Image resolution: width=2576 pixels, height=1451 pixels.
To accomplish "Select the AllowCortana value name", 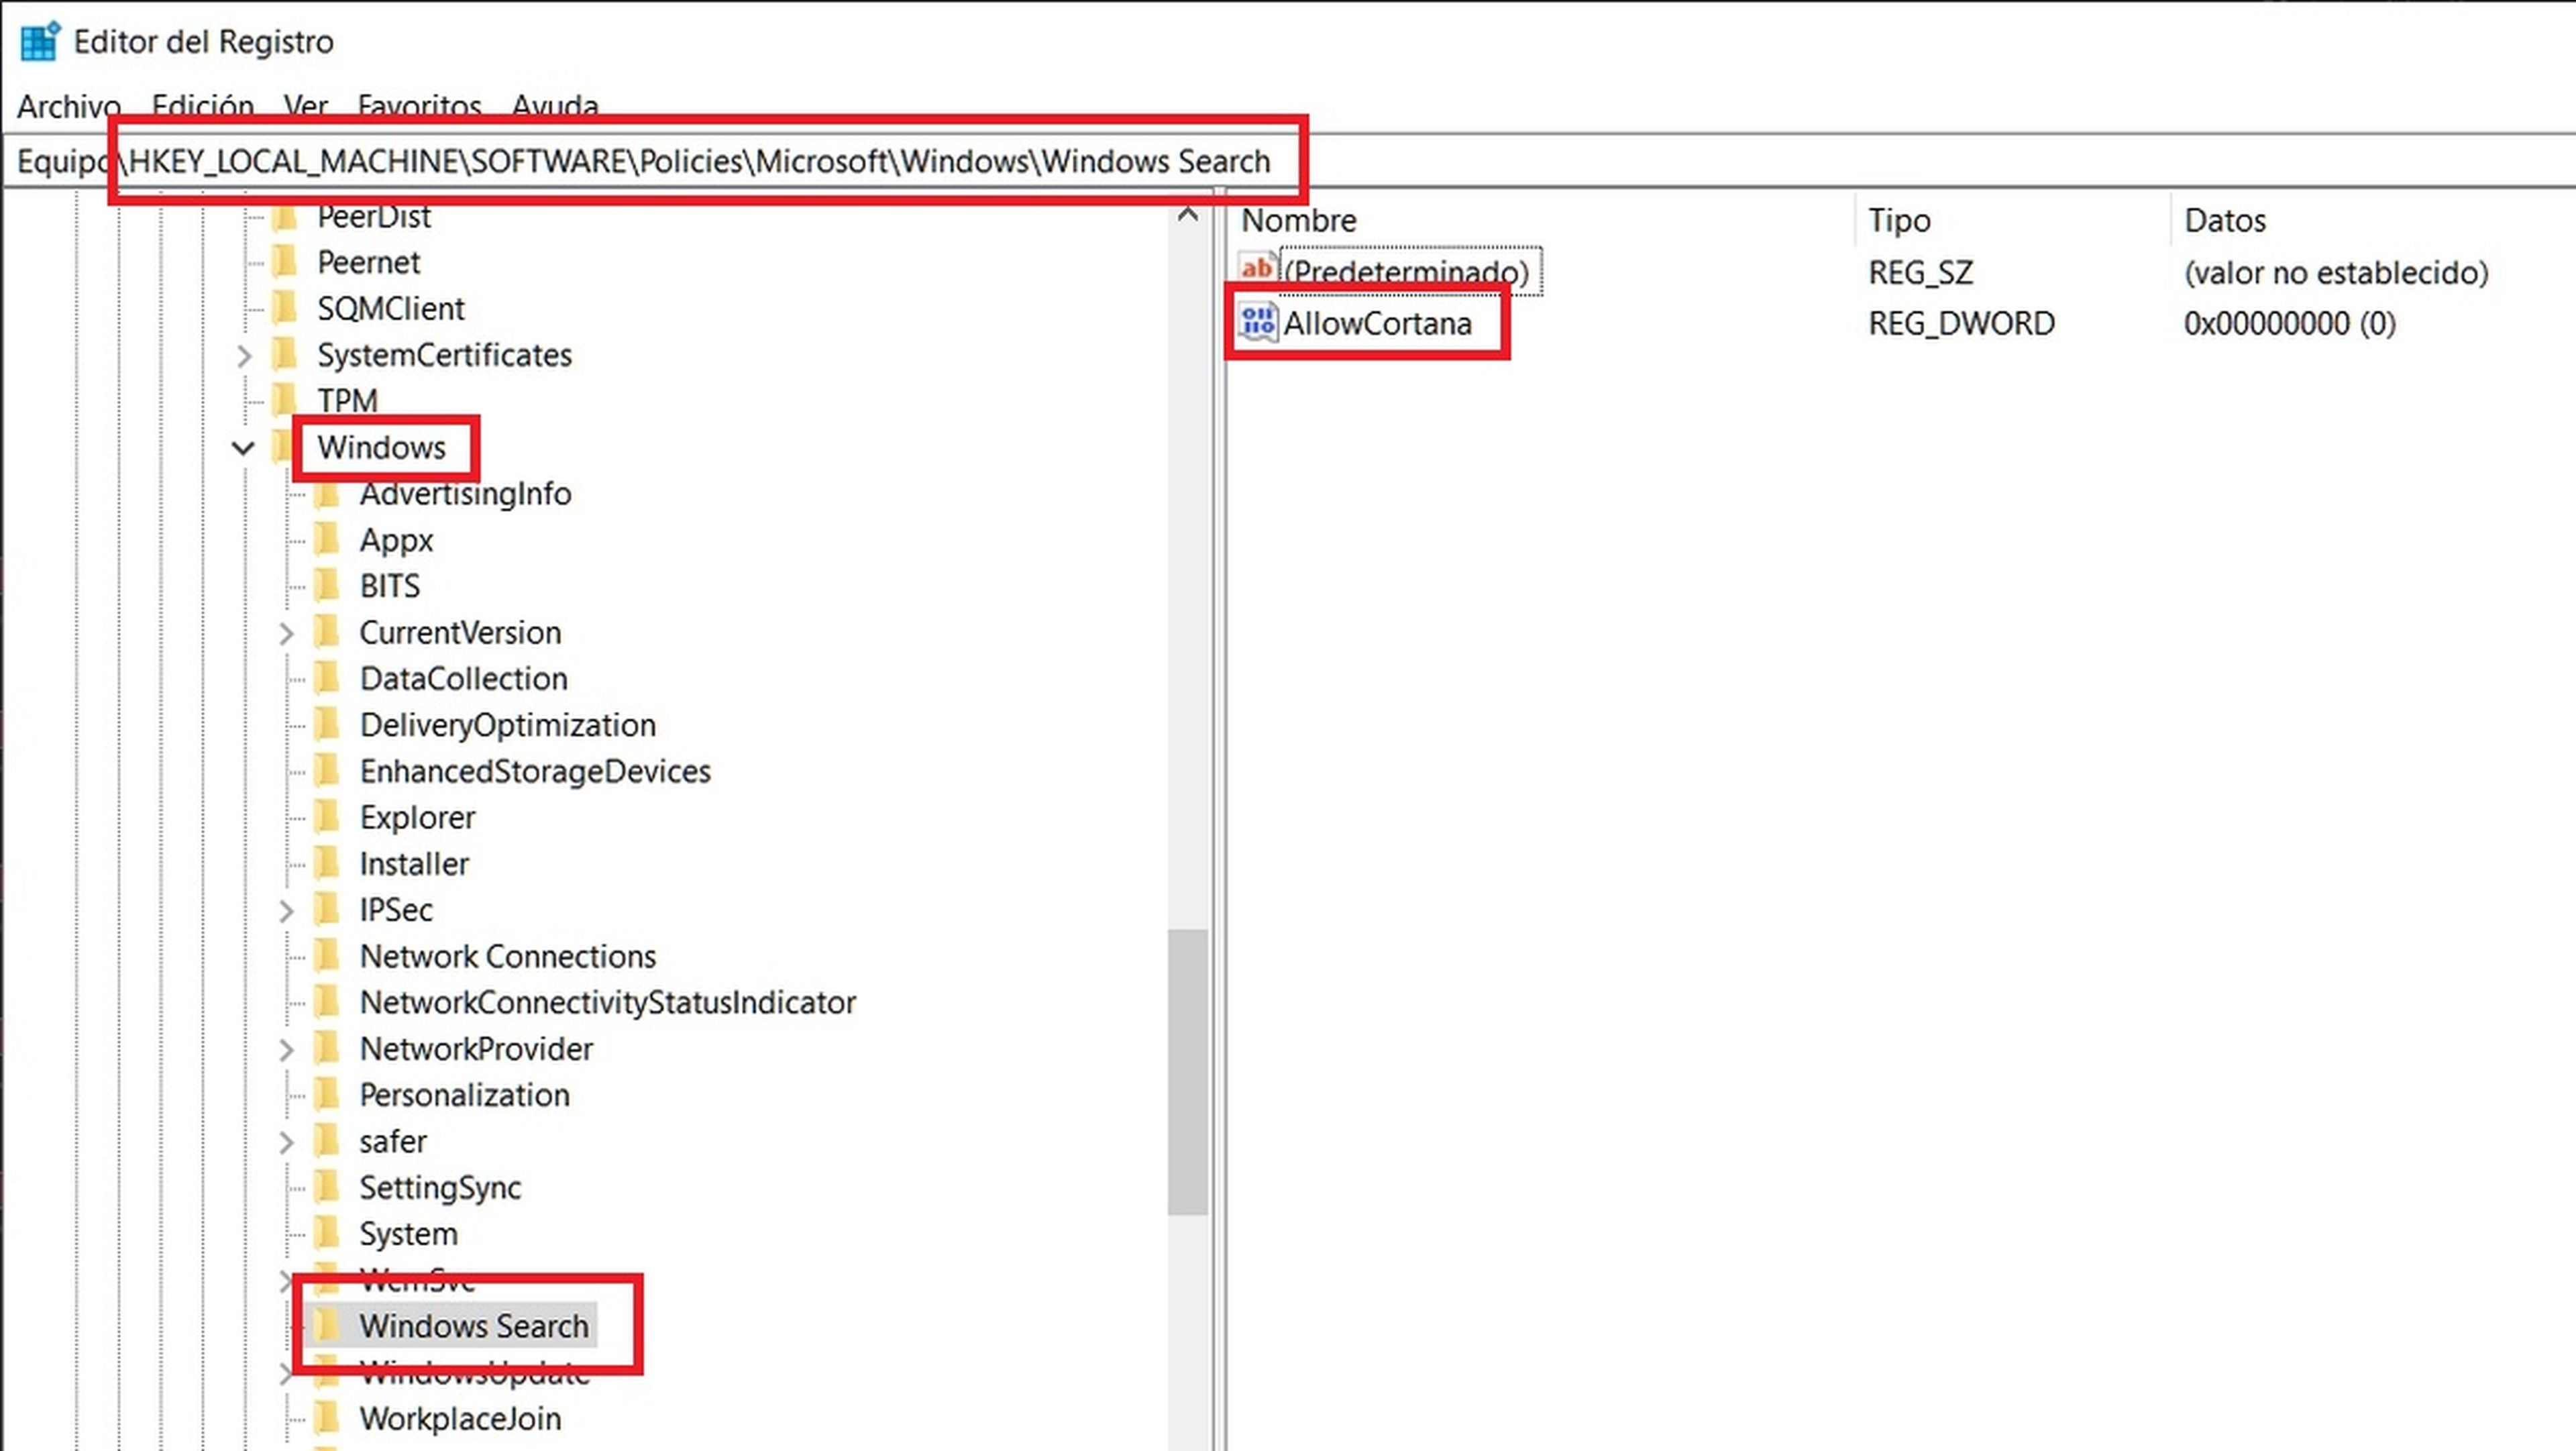I will pos(1377,324).
